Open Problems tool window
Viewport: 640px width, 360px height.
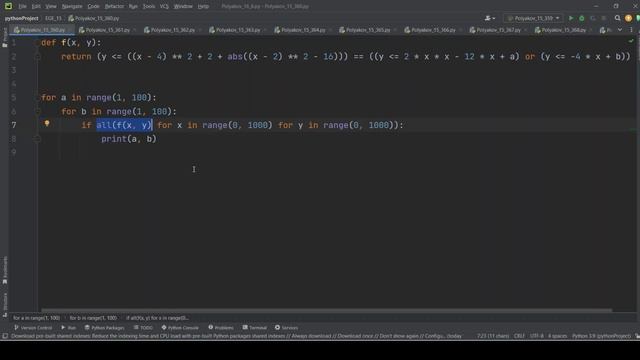tap(221, 328)
